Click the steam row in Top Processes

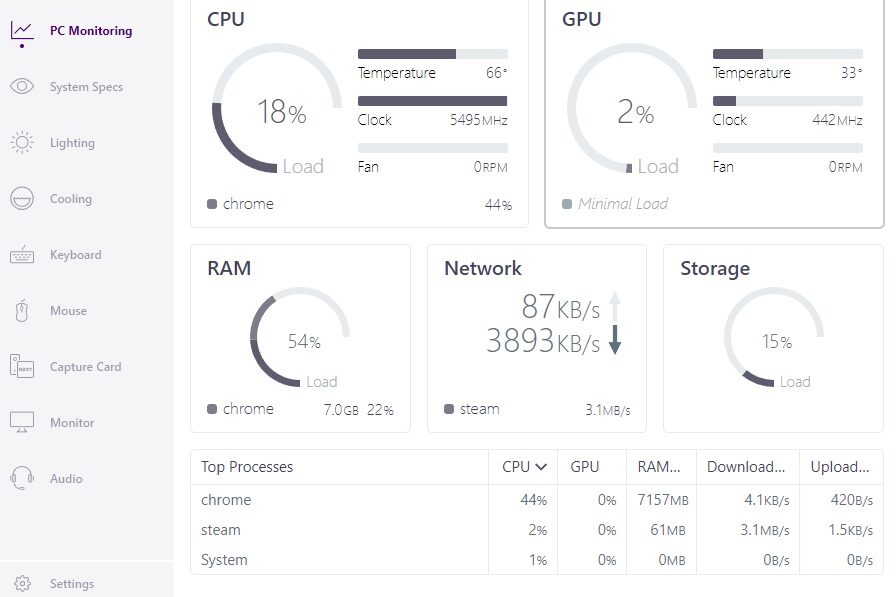[221, 530]
